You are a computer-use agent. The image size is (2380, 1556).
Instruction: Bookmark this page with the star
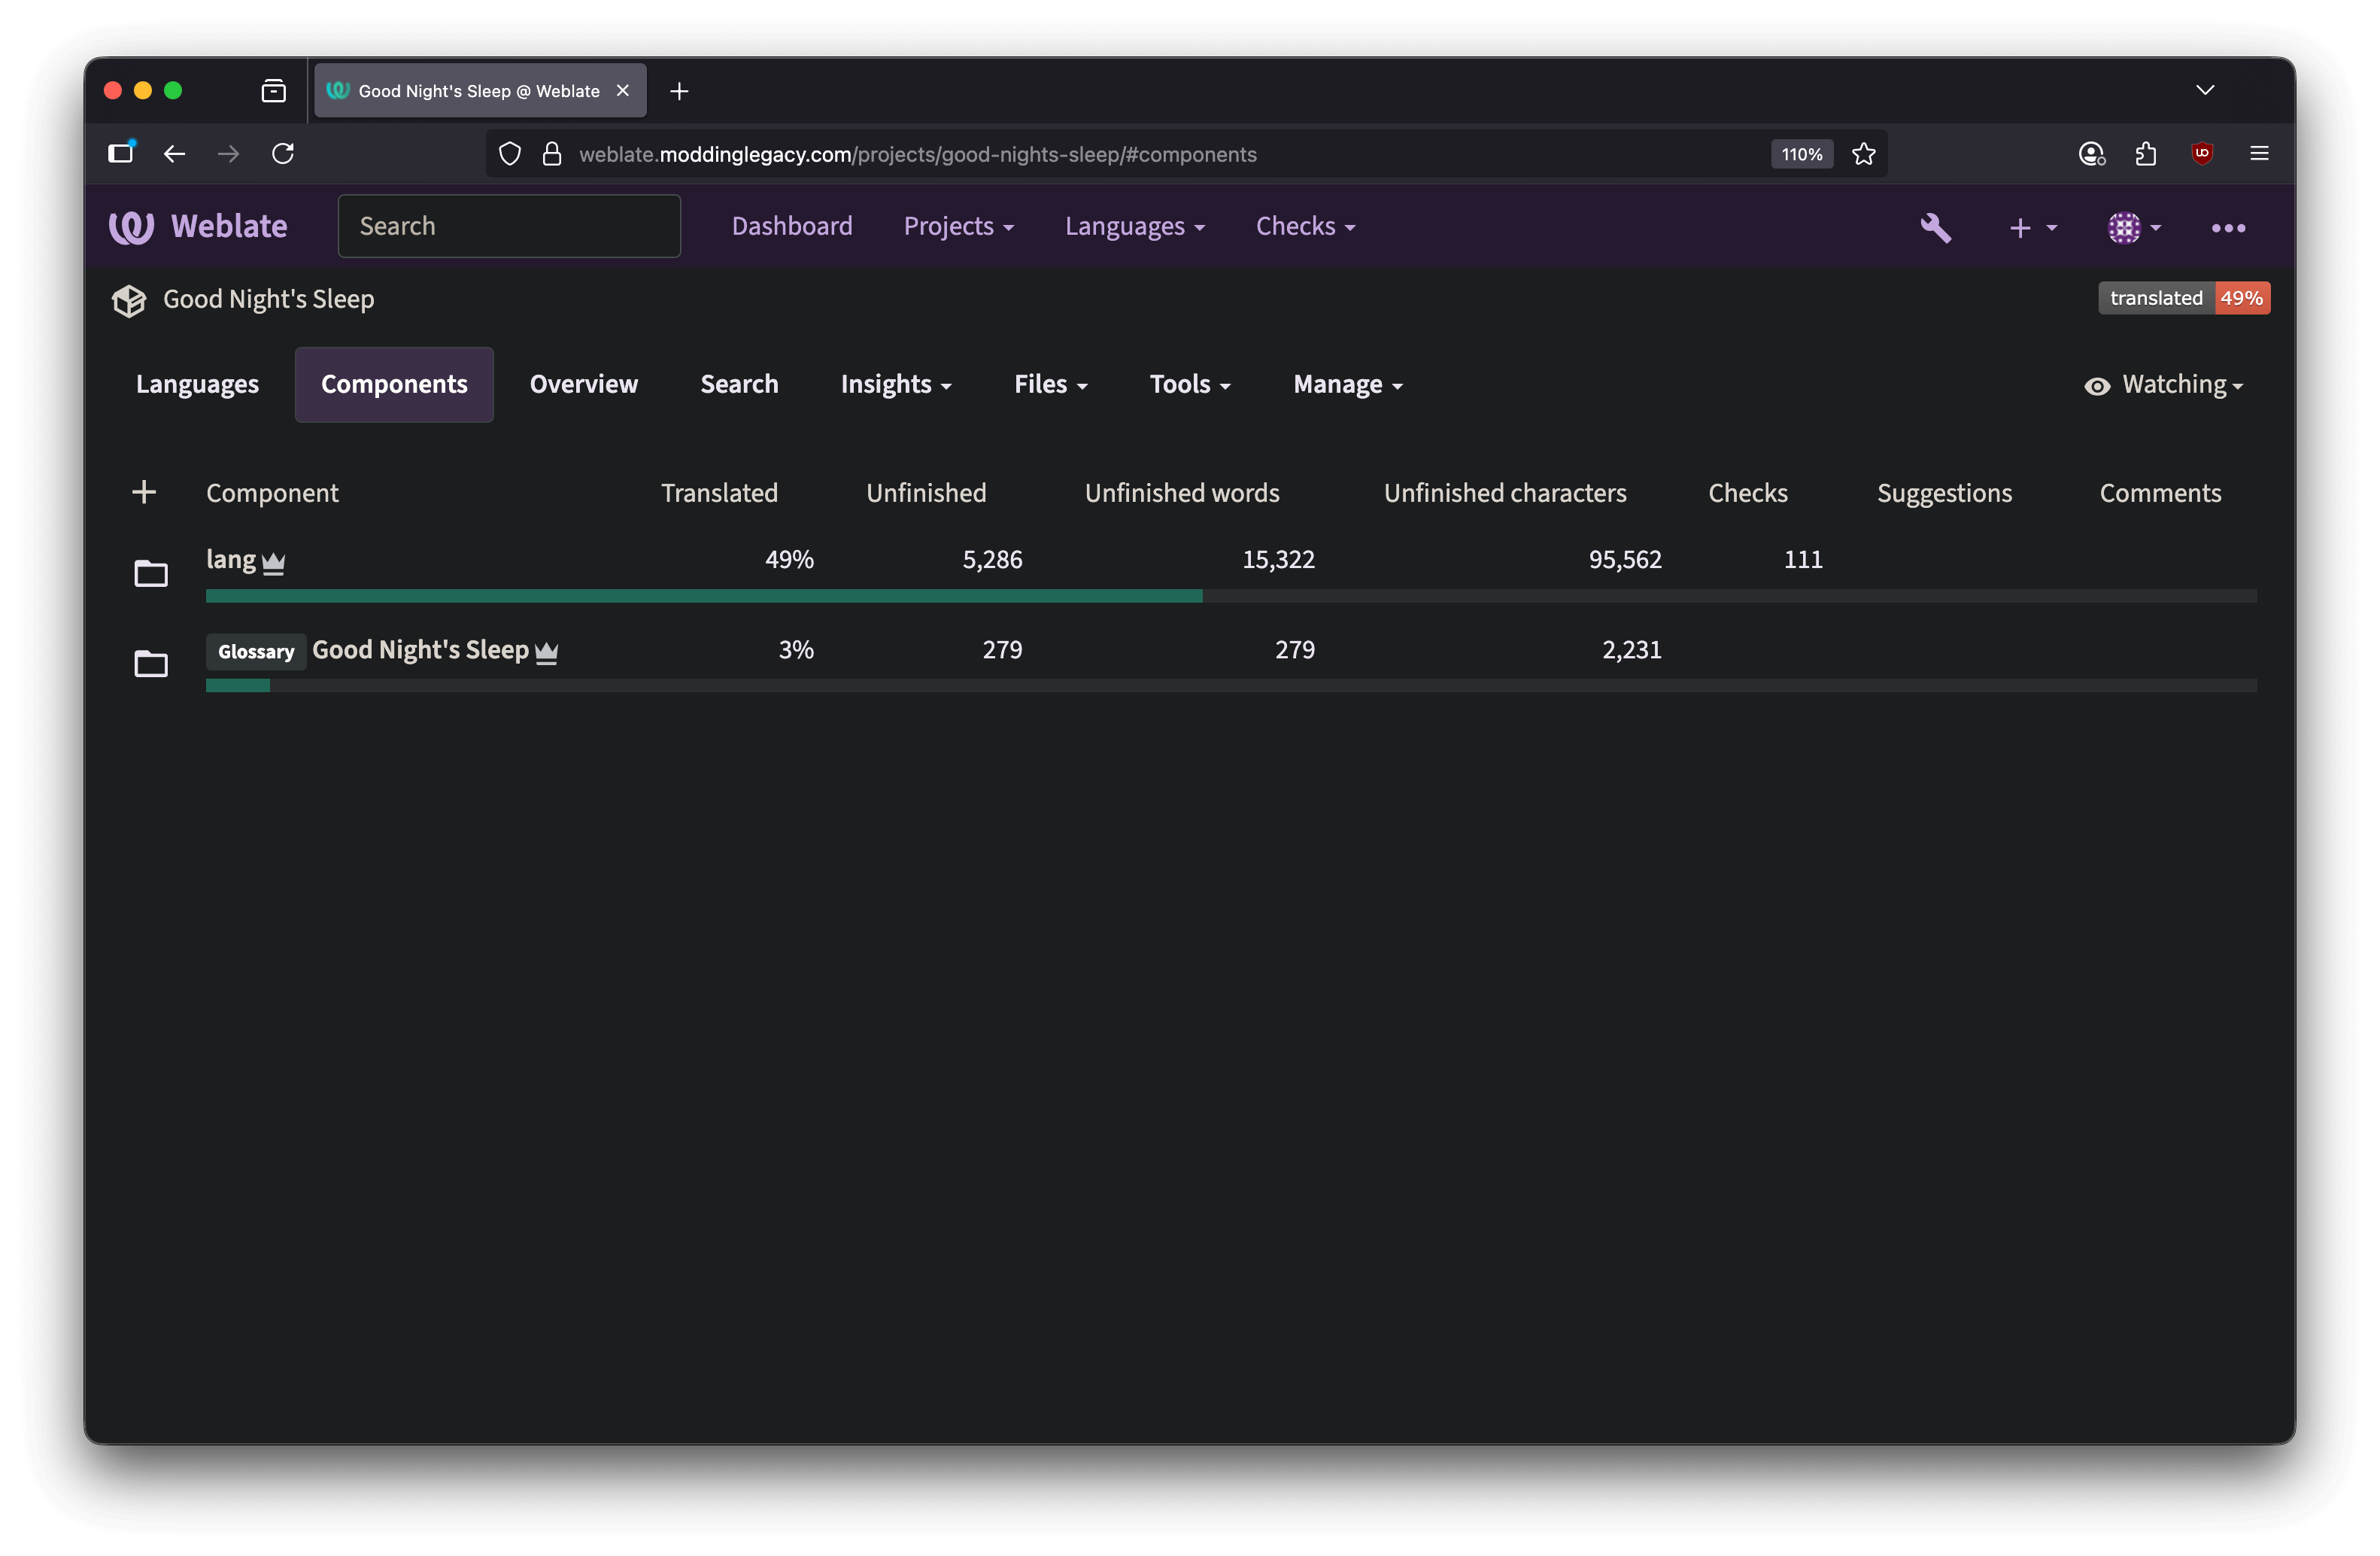1863,154
